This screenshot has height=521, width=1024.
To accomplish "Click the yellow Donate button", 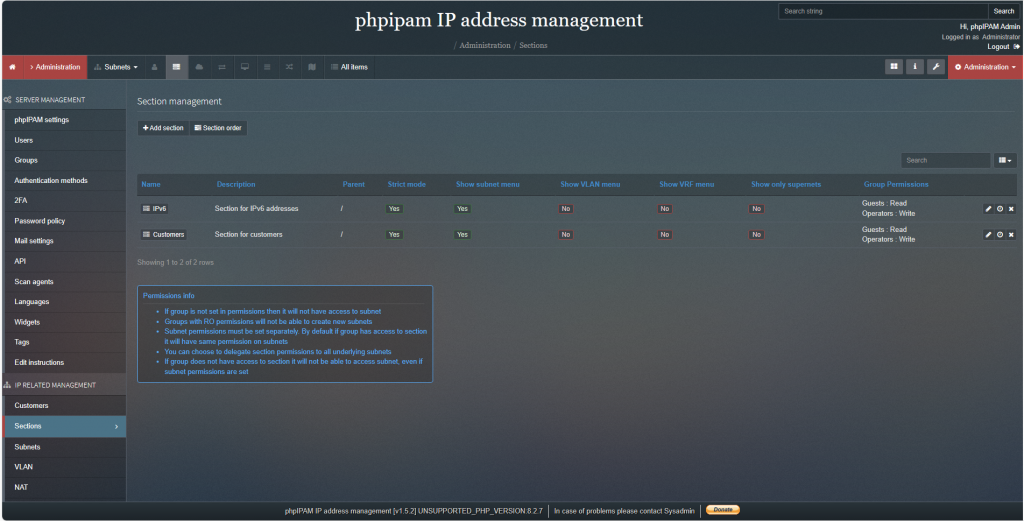I will coord(722,510).
